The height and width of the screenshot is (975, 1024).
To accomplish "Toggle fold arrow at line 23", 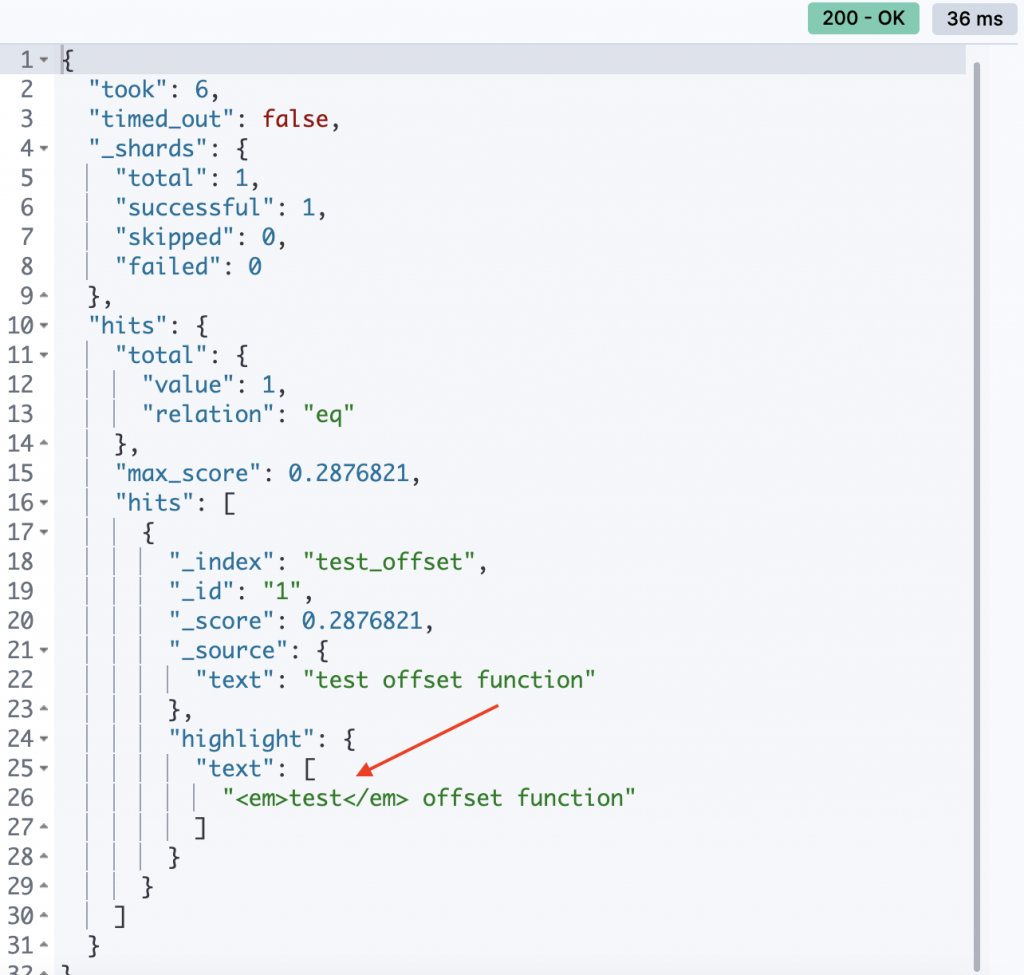I will tap(44, 709).
